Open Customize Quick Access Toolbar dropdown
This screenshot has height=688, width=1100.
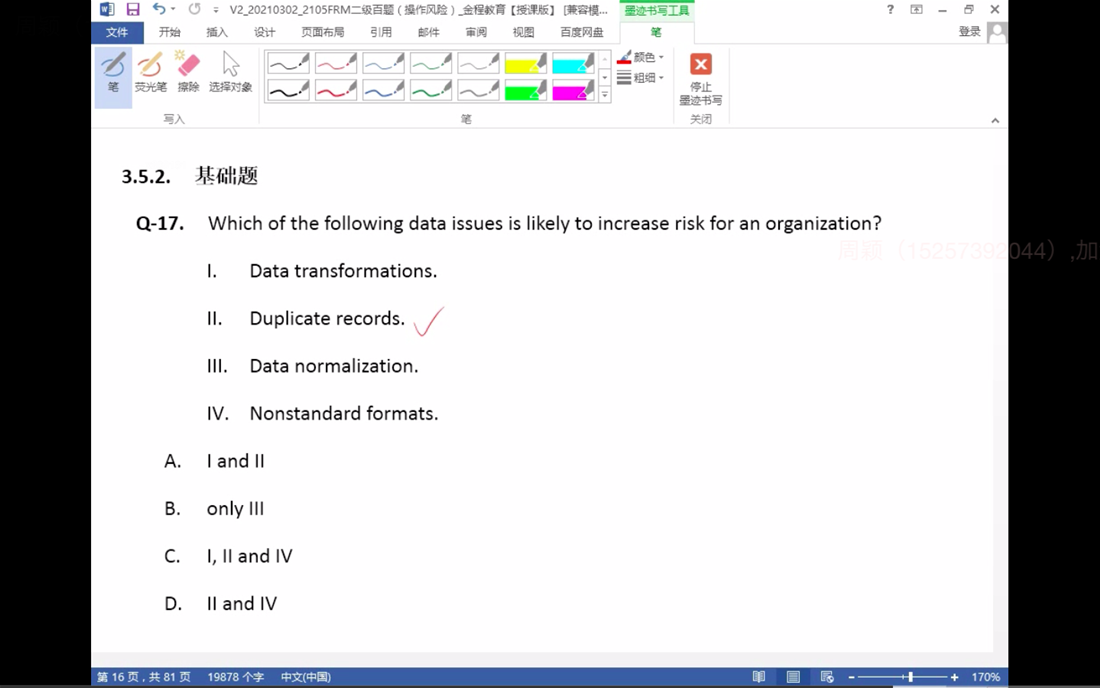(x=215, y=10)
